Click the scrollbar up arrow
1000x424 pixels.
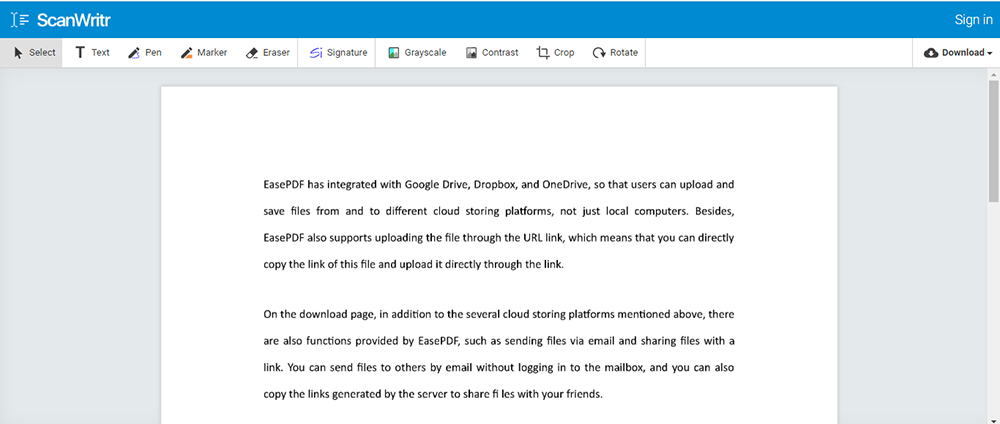993,75
